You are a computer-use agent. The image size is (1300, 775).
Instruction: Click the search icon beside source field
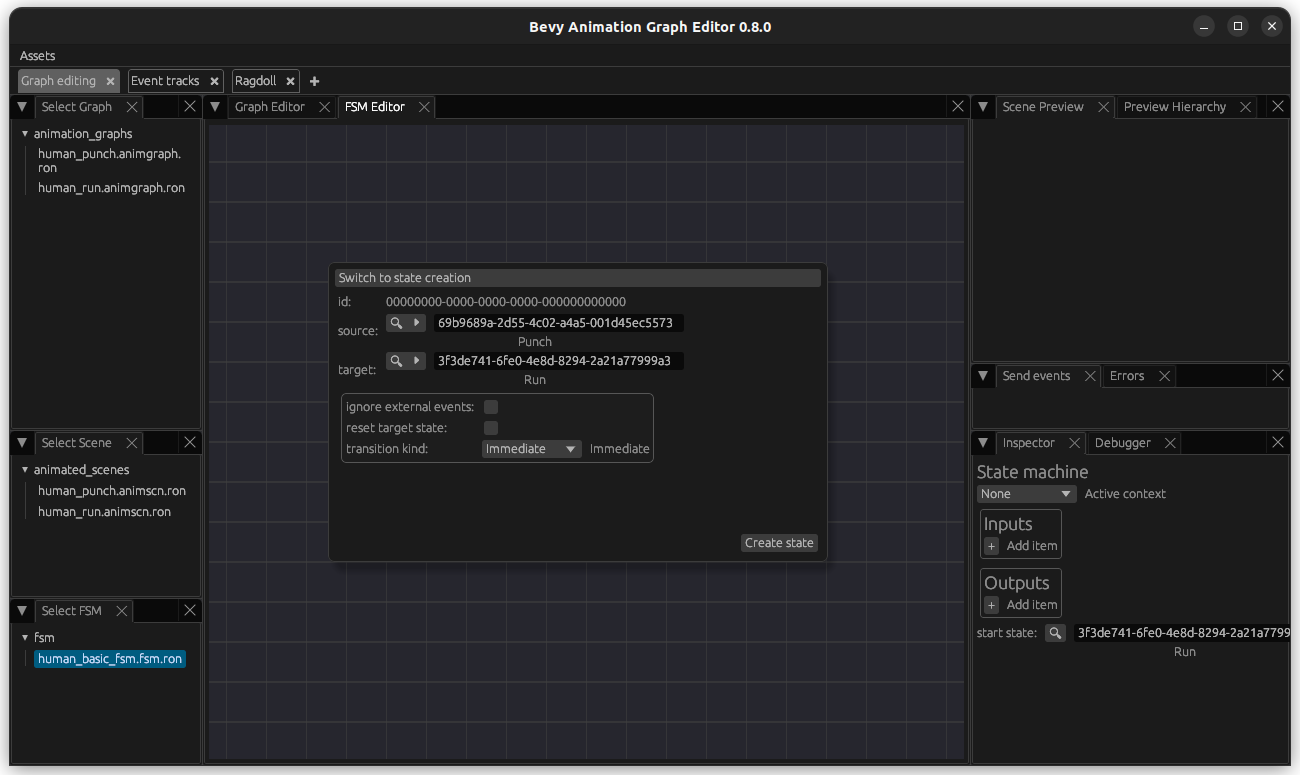tap(396, 323)
